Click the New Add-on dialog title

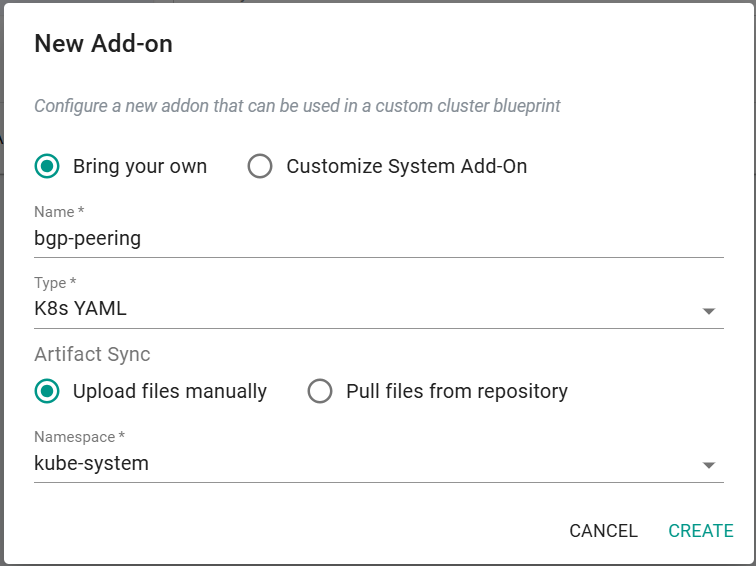104,43
